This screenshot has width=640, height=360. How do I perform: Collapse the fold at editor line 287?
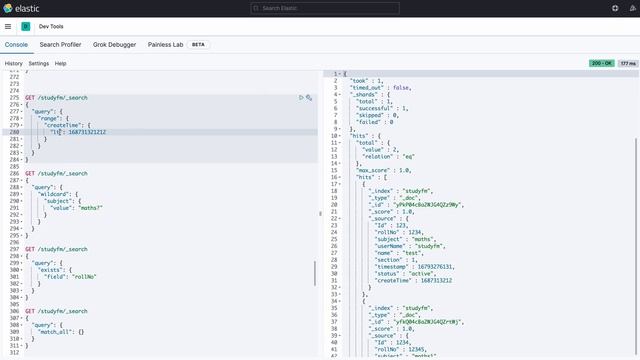click(22, 180)
